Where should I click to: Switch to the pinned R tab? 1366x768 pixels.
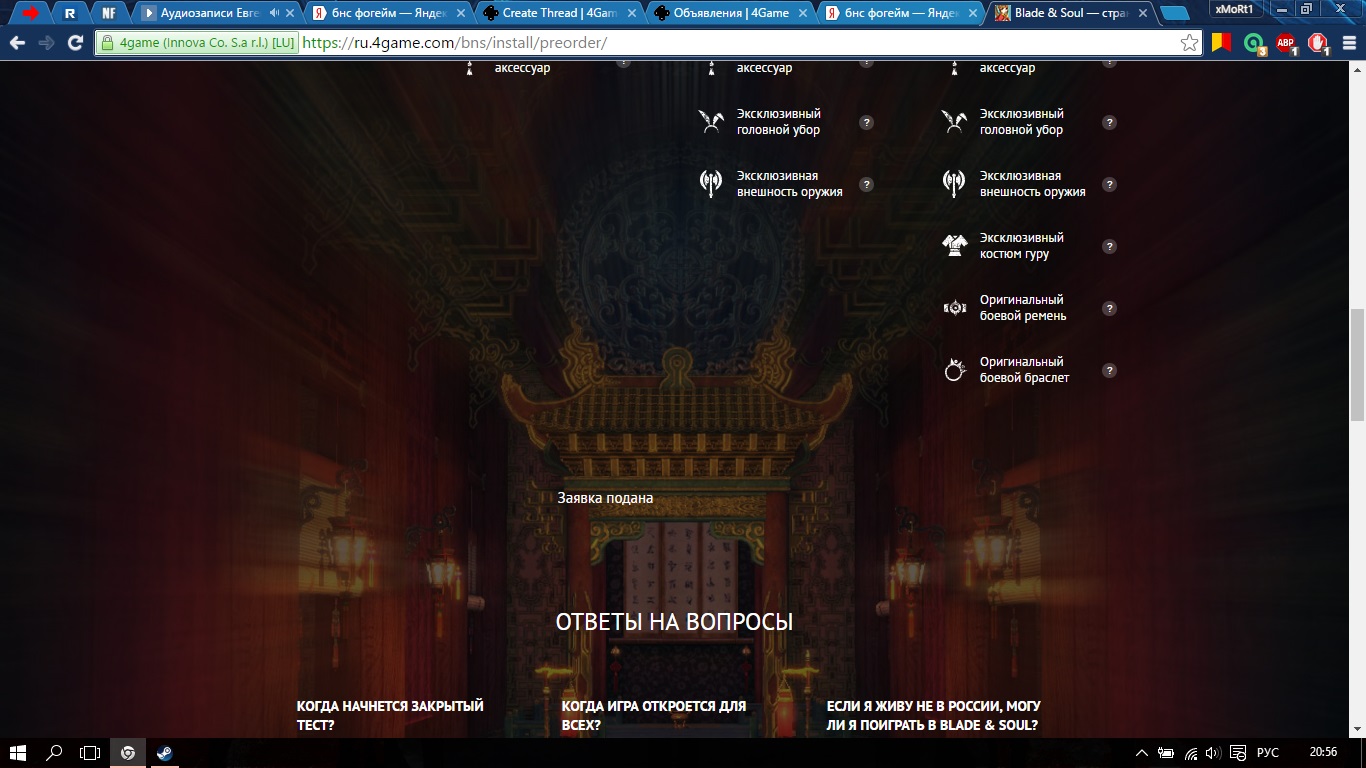[69, 13]
